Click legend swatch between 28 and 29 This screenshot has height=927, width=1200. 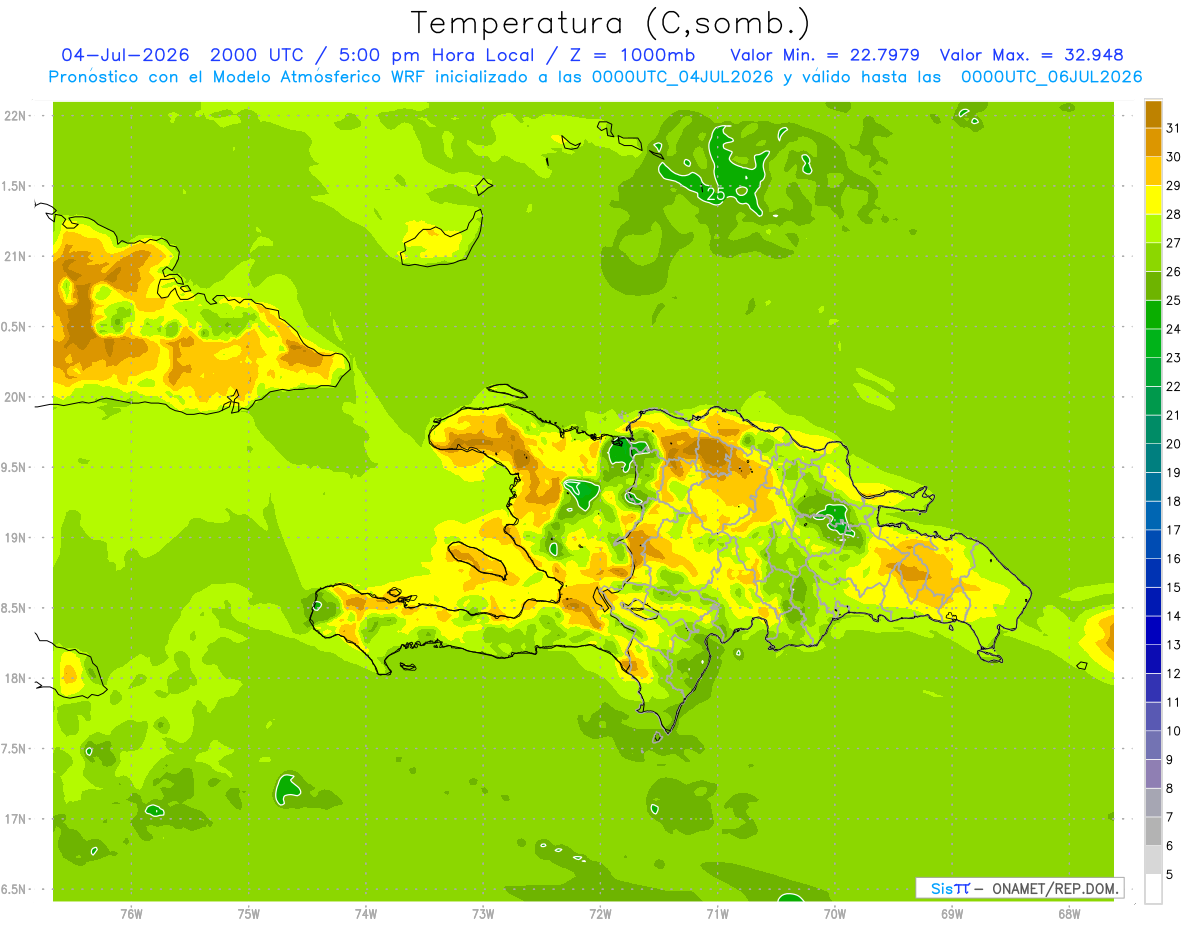(1153, 200)
